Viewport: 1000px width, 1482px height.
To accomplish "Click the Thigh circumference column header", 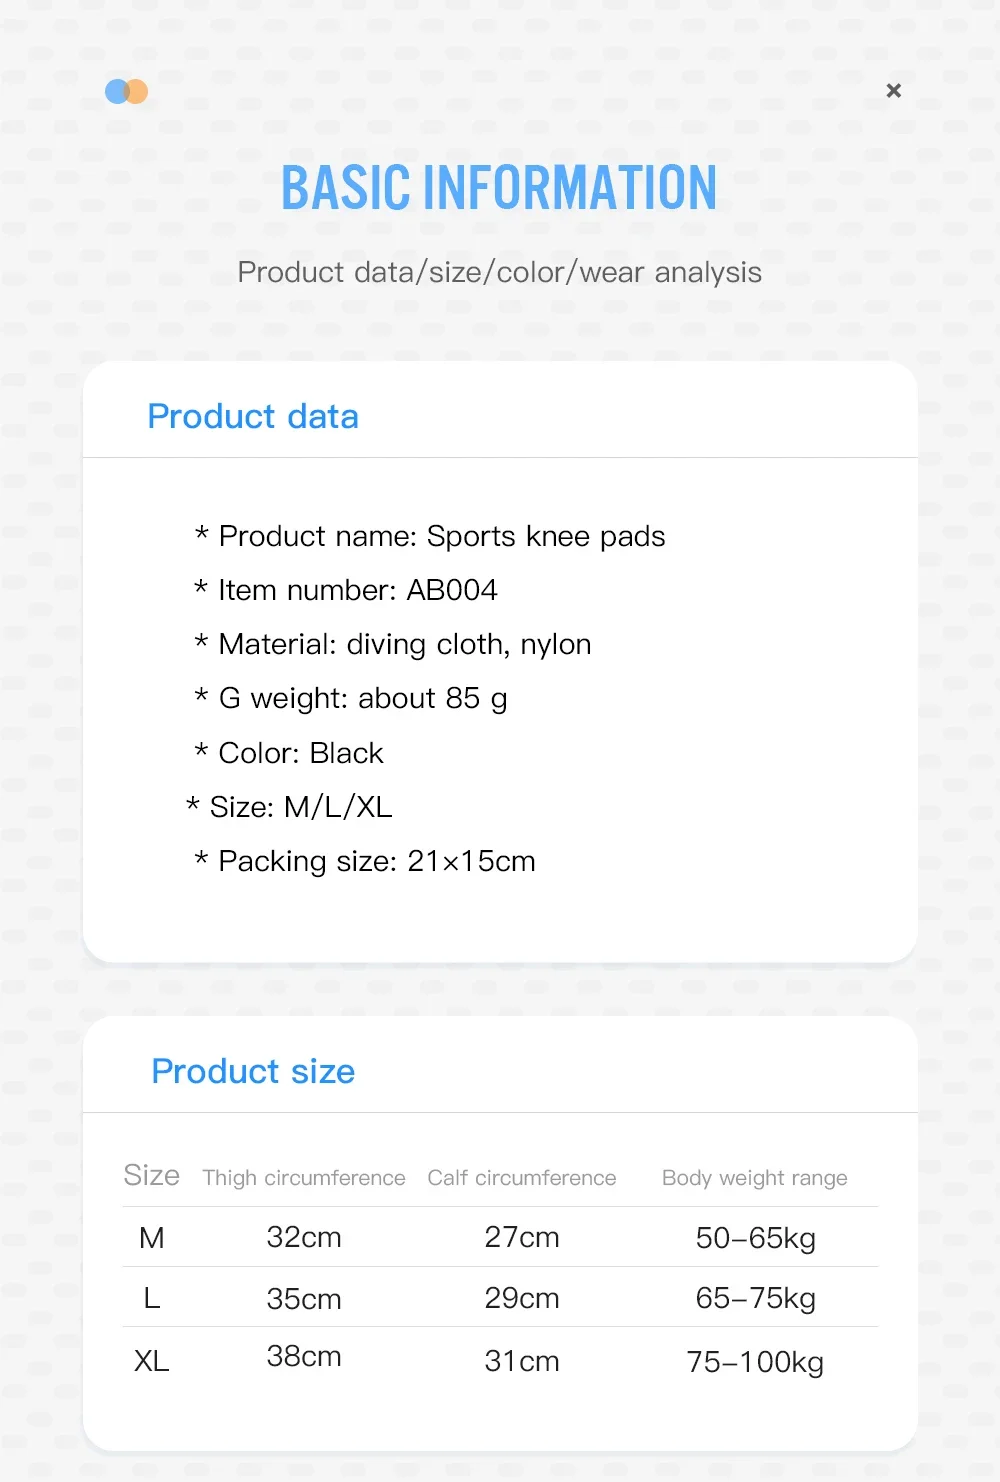I will coord(304,1178).
